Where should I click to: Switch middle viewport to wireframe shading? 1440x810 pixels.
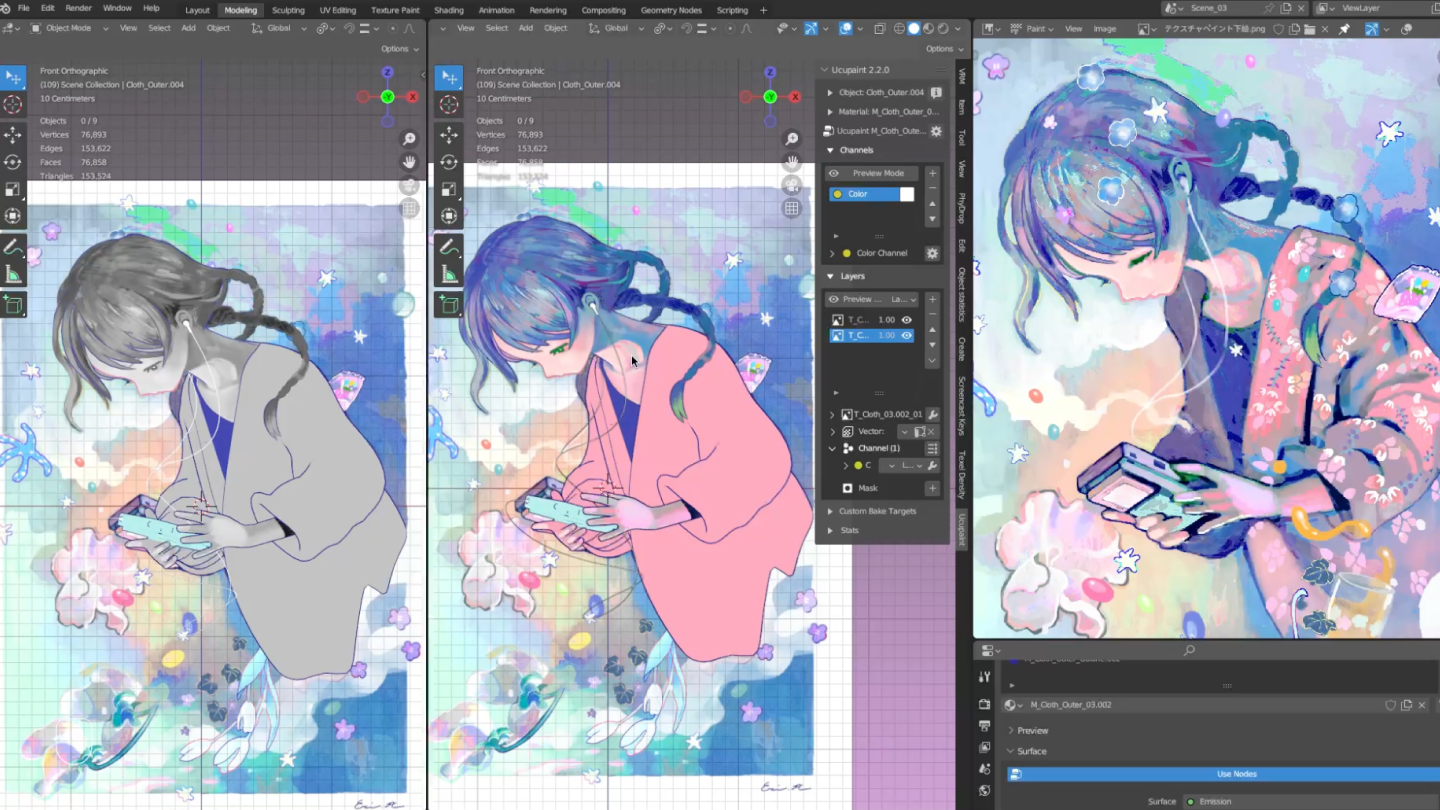point(898,29)
